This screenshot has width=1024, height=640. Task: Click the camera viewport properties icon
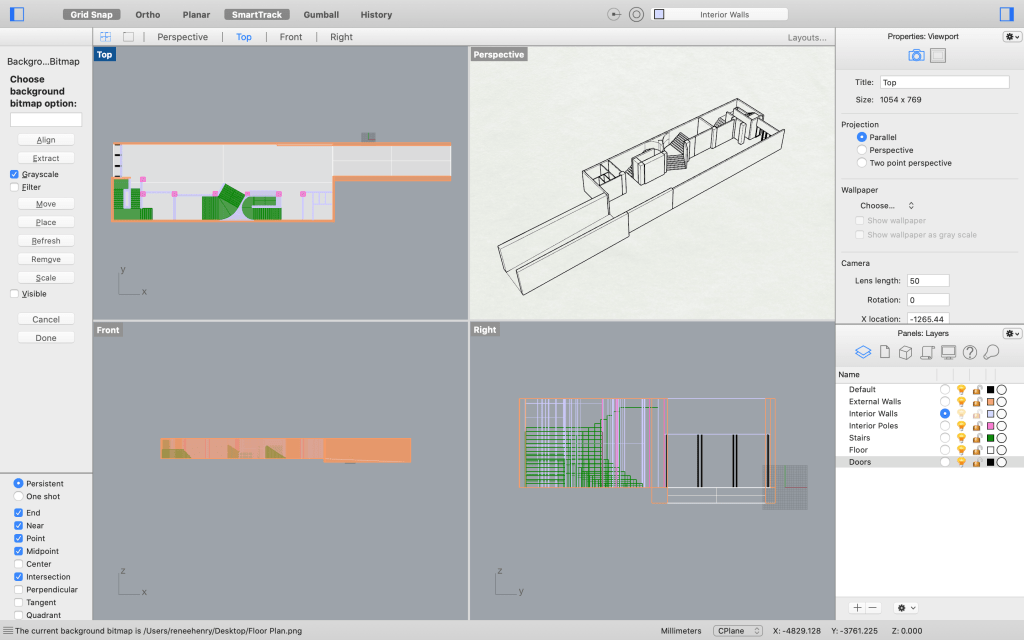pyautogui.click(x=915, y=56)
